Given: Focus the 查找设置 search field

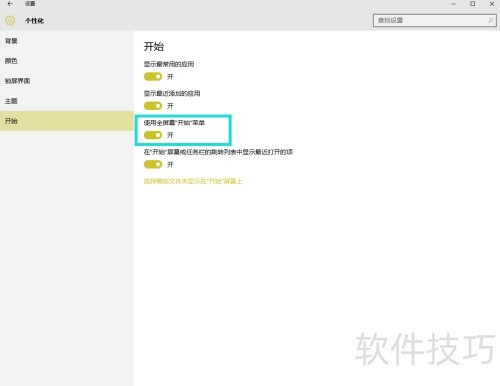Looking at the screenshot, I should coord(434,20).
